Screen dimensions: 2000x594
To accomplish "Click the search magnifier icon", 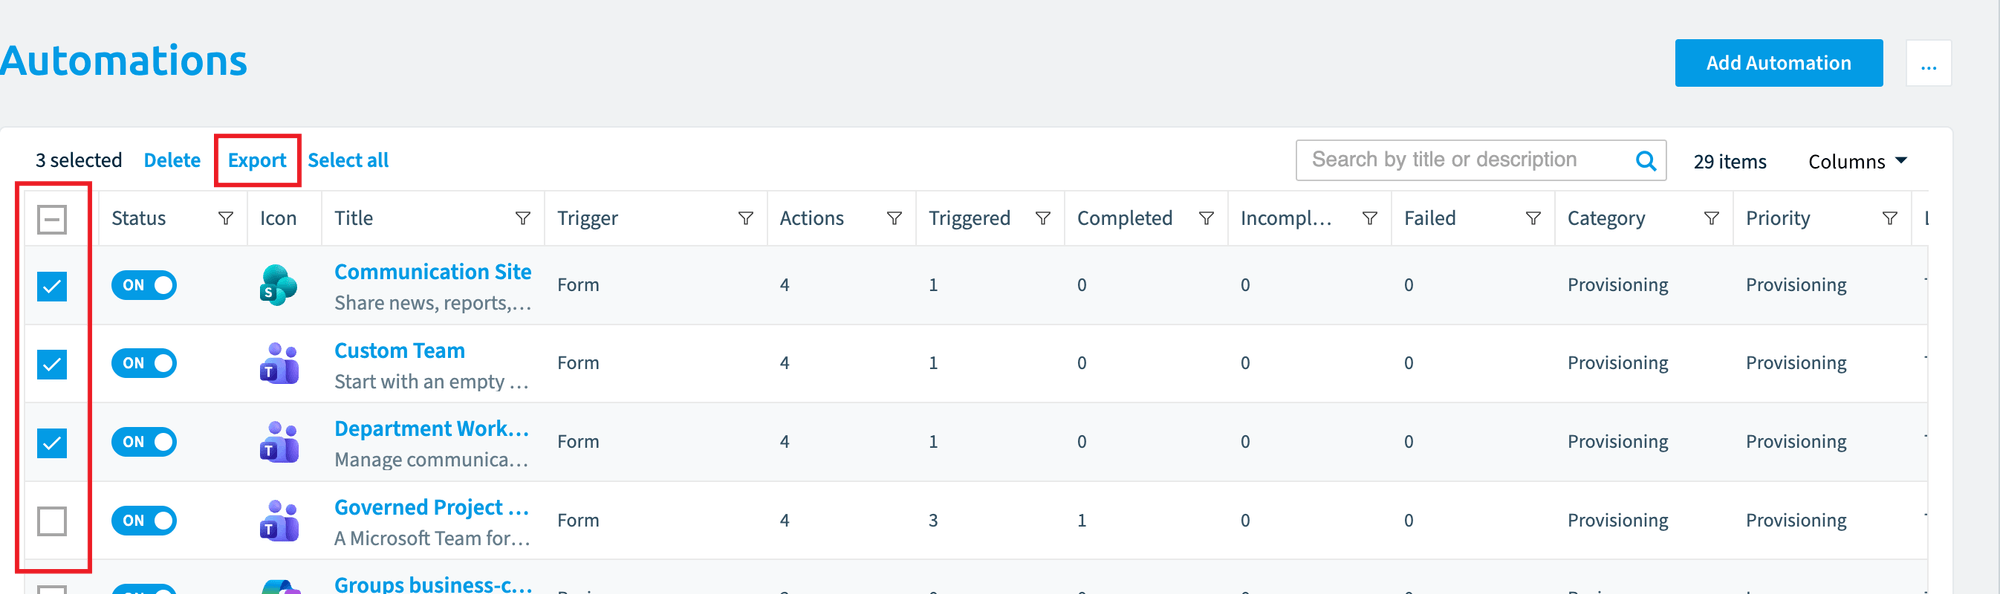I will click(x=1645, y=160).
